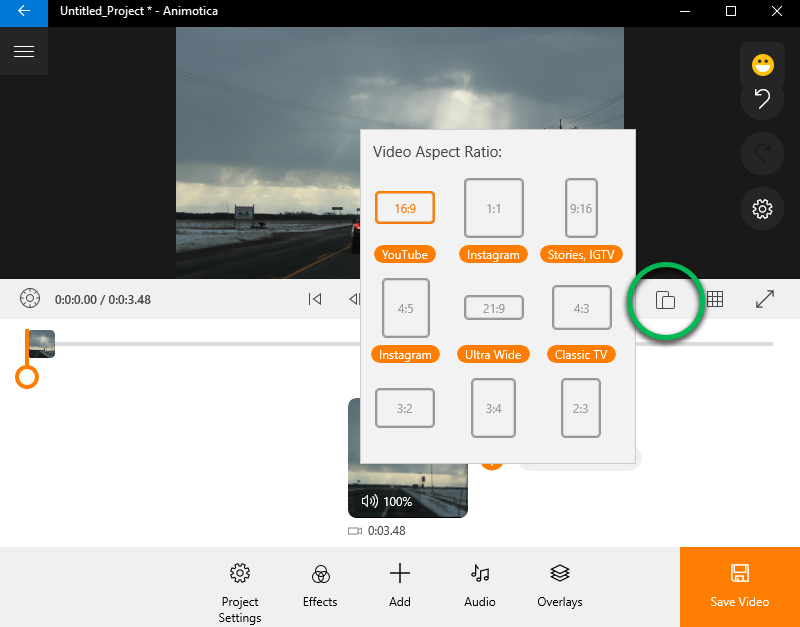Toggle the aspect ratio picker icon
The width and height of the screenshot is (800, 627).
pos(665,299)
